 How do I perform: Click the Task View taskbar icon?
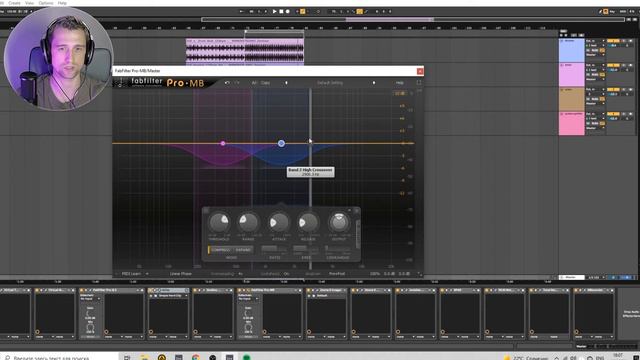pyautogui.click(x=127, y=357)
